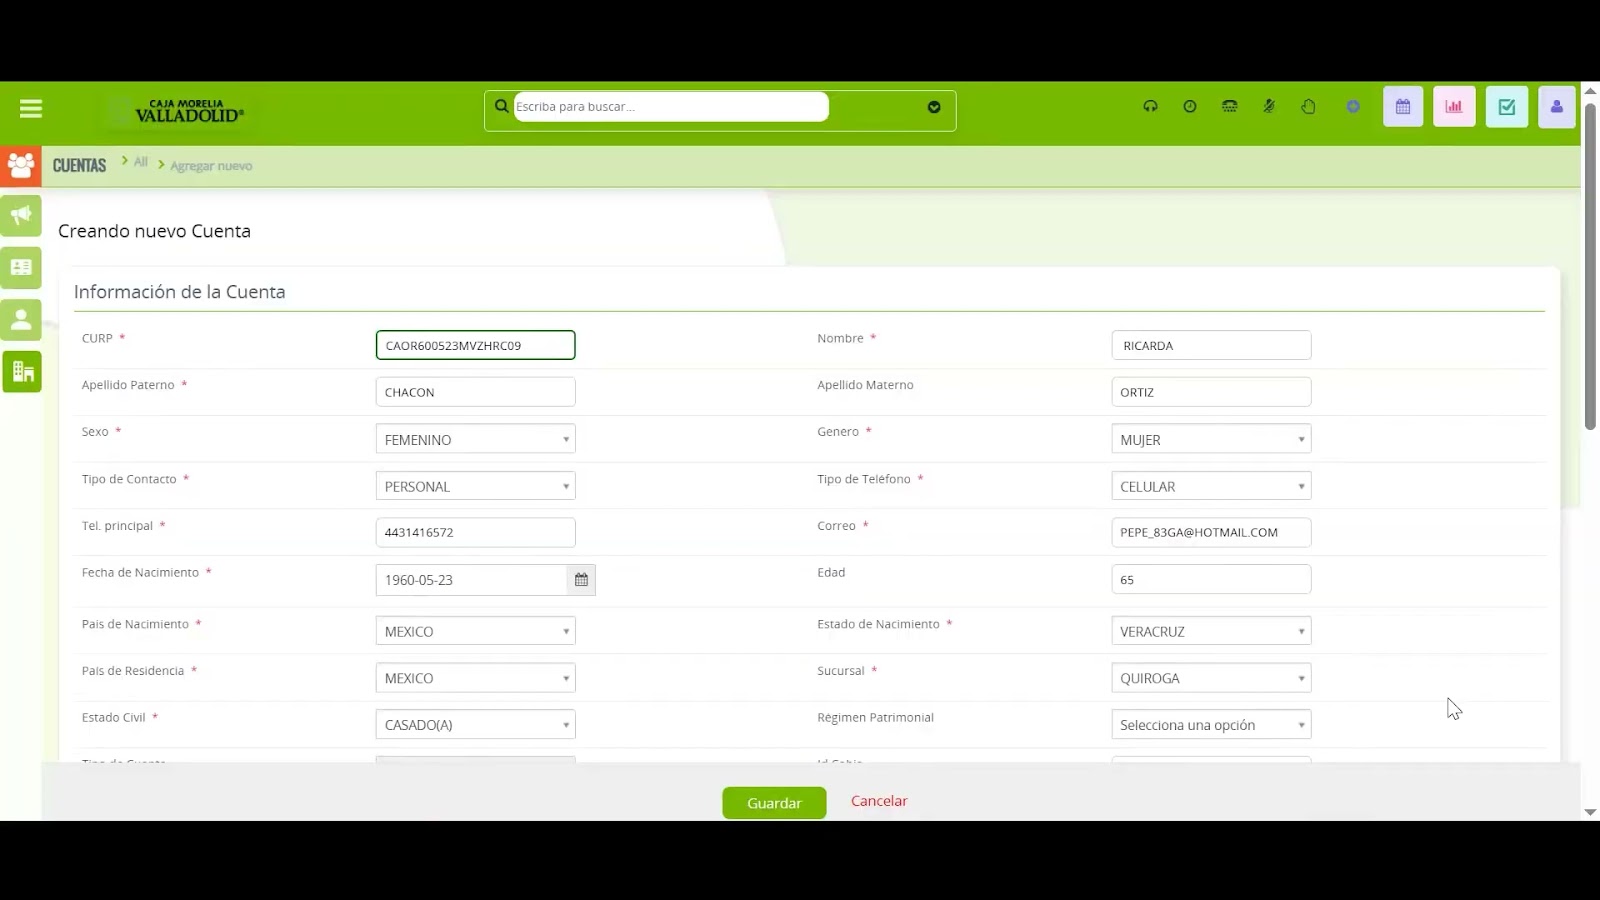
Task: Click the Edad input field
Action: [x=1211, y=579]
